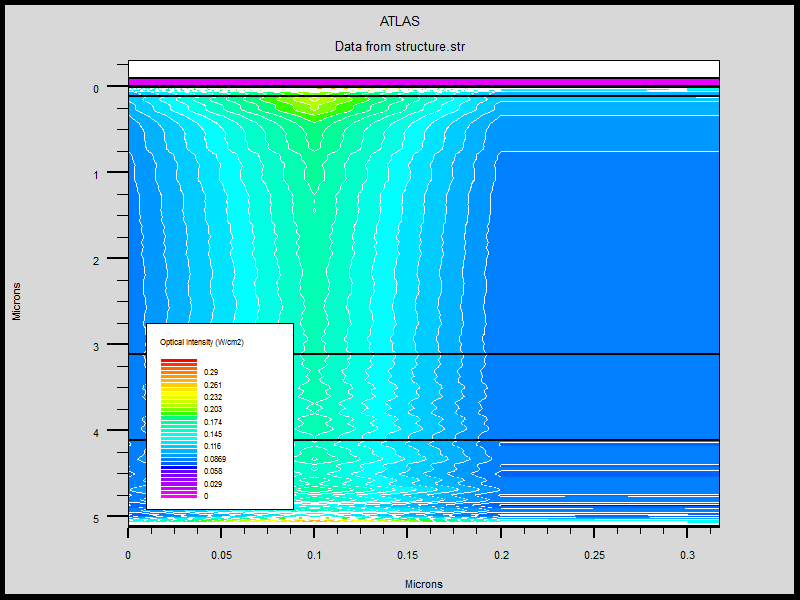
Task: Pick the red swatch atop the legend
Action: tap(179, 361)
